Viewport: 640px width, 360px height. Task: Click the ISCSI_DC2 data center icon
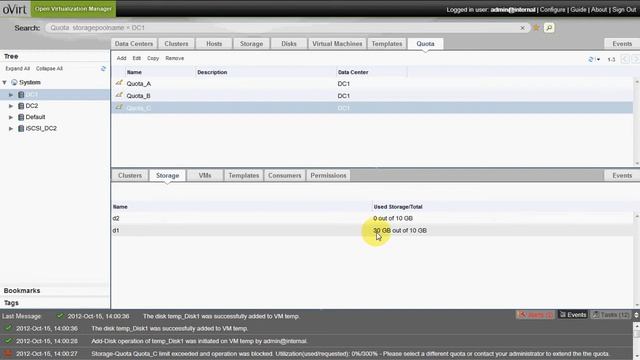point(21,129)
